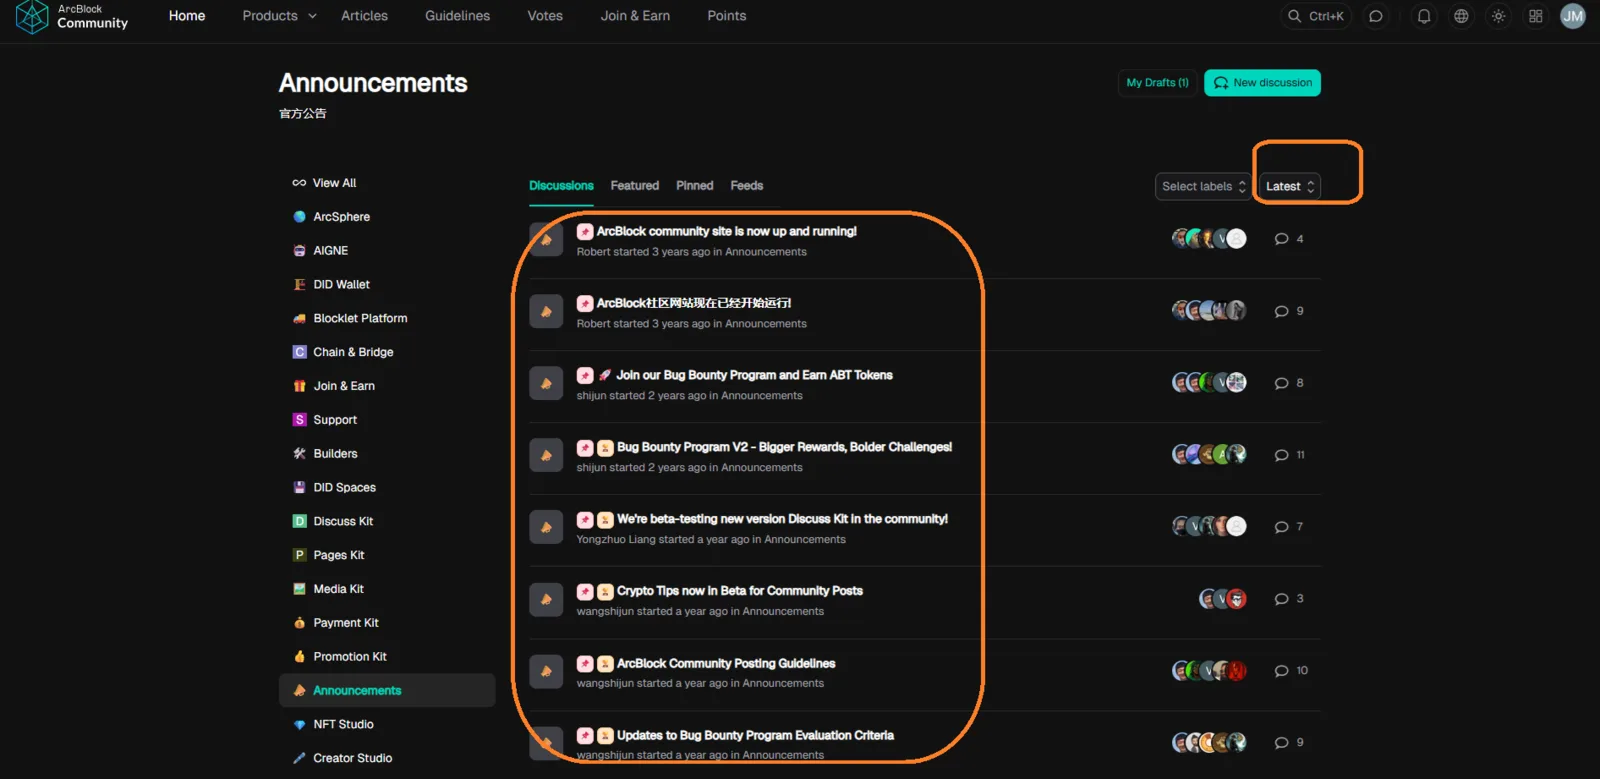Open the Chinese-titled ArcBlock post by Robert
1600x779 pixels.
pyautogui.click(x=694, y=304)
